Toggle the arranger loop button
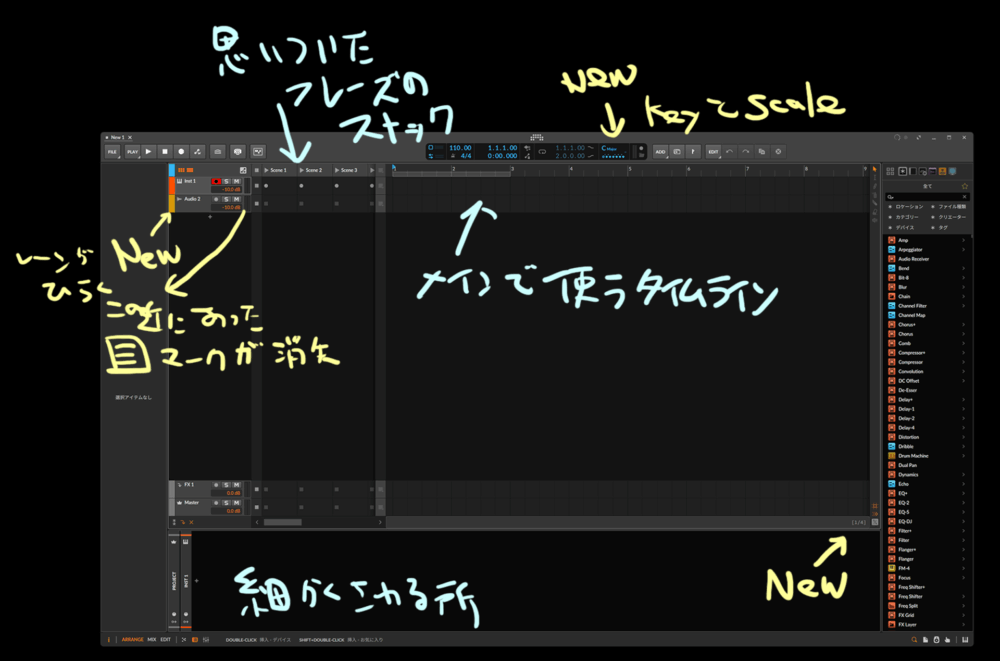 (542, 152)
